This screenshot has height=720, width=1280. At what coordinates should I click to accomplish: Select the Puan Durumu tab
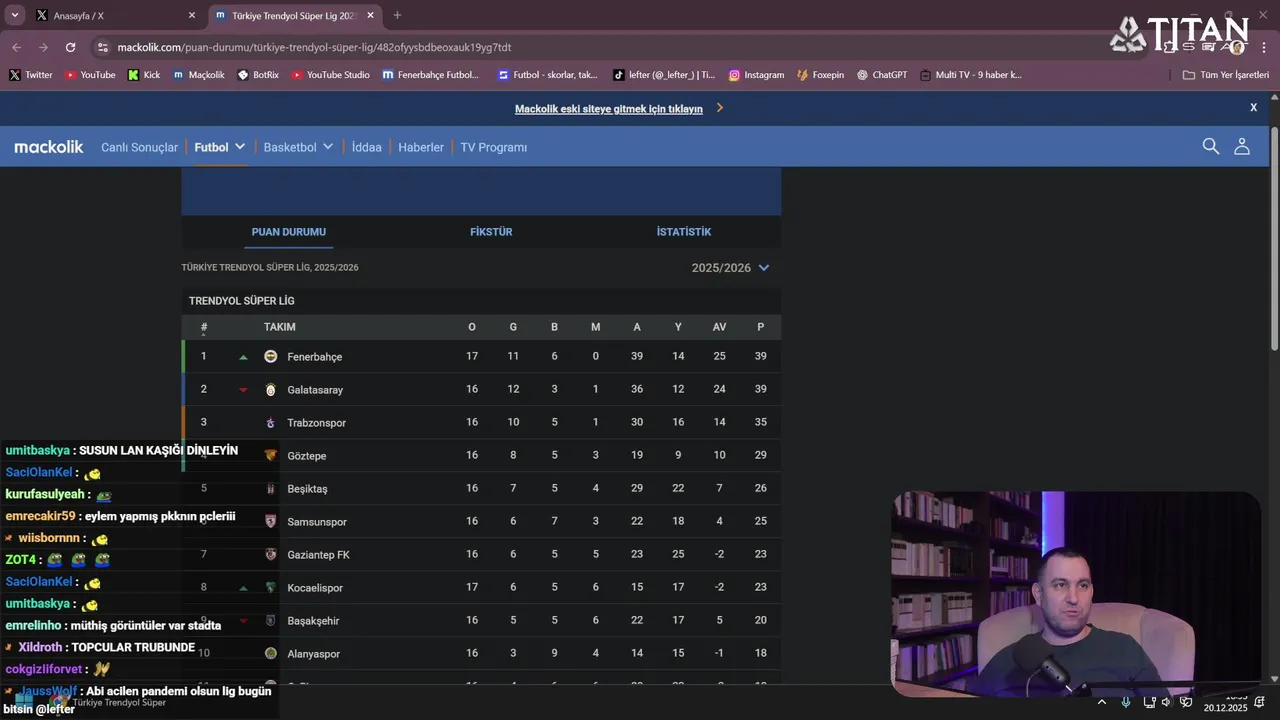coord(289,232)
